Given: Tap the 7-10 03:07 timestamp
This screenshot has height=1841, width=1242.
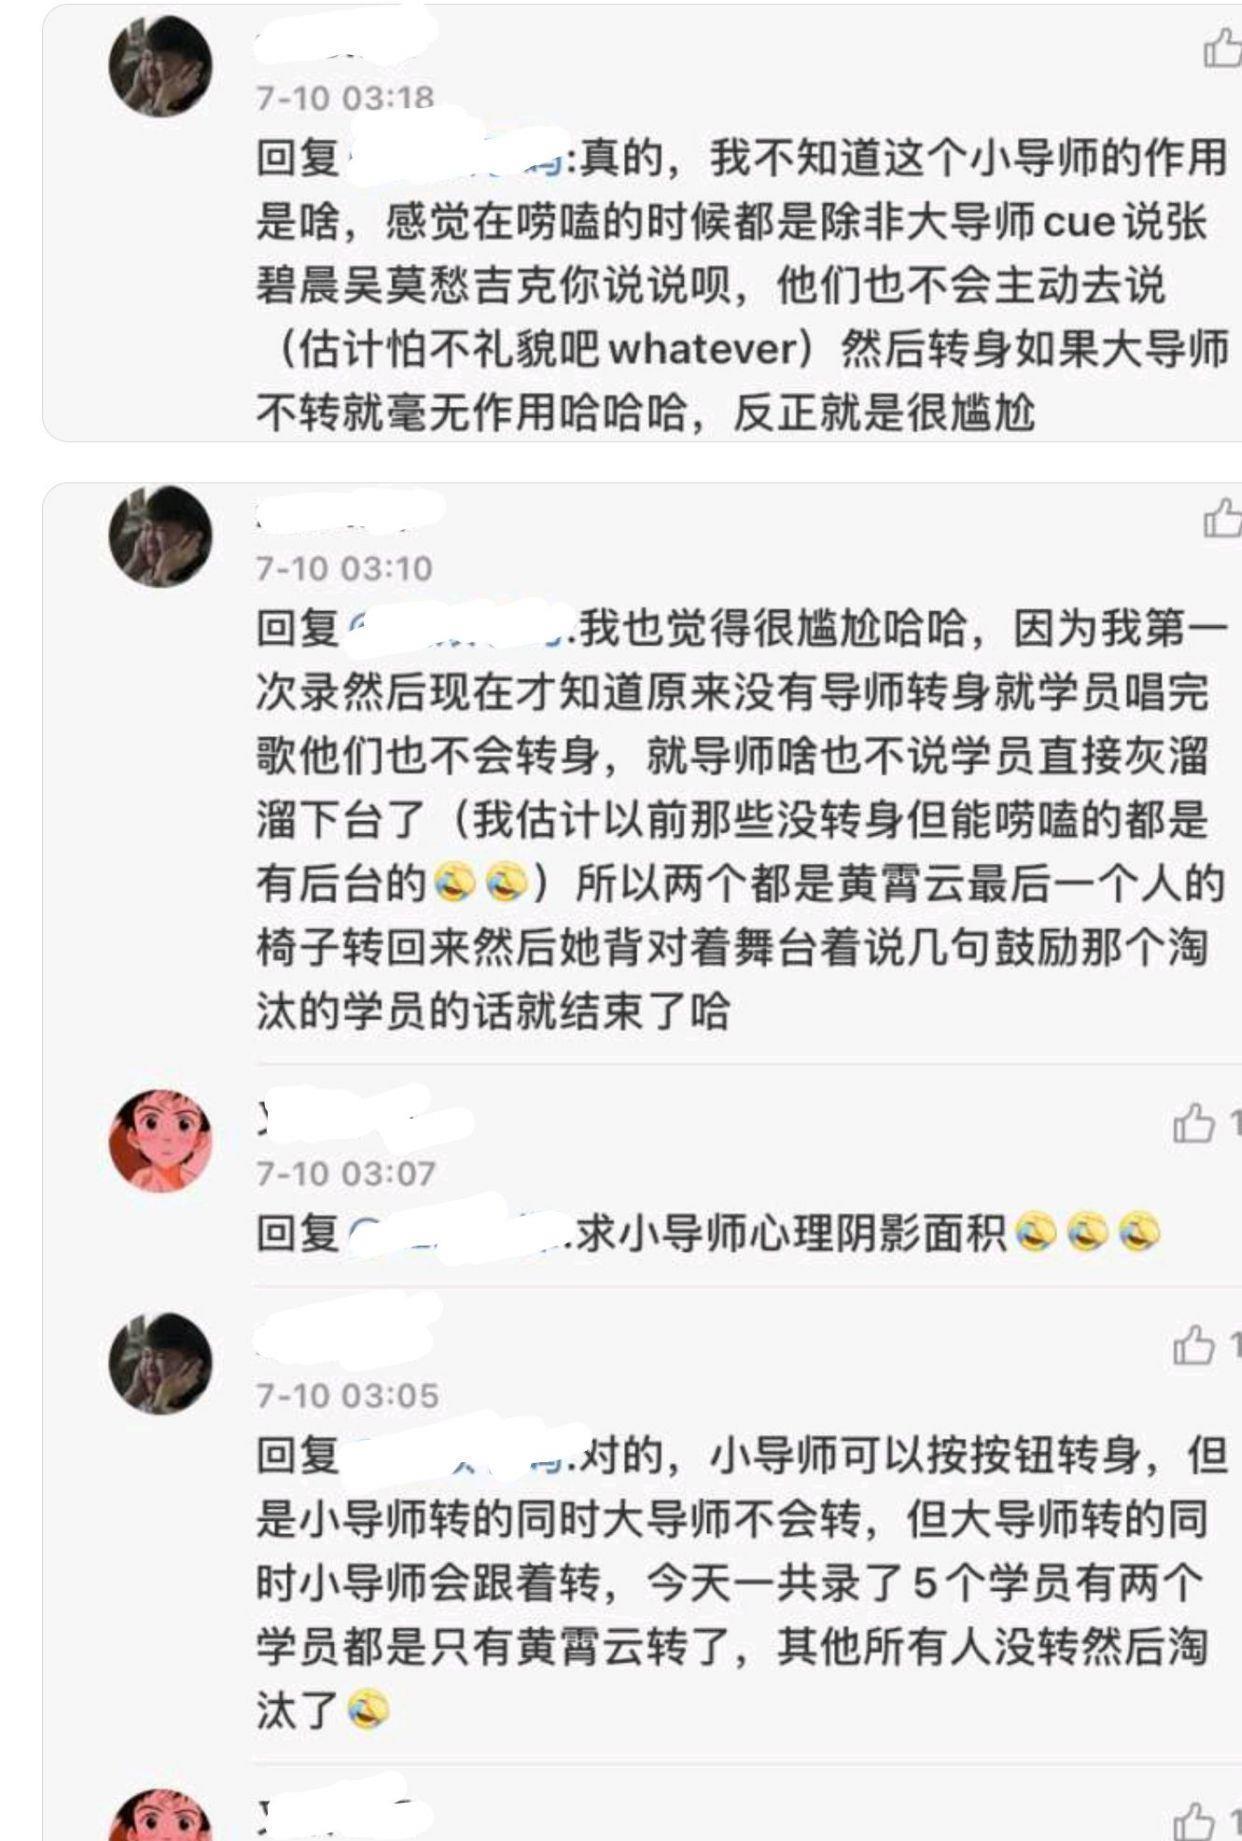Looking at the screenshot, I should [345, 1172].
